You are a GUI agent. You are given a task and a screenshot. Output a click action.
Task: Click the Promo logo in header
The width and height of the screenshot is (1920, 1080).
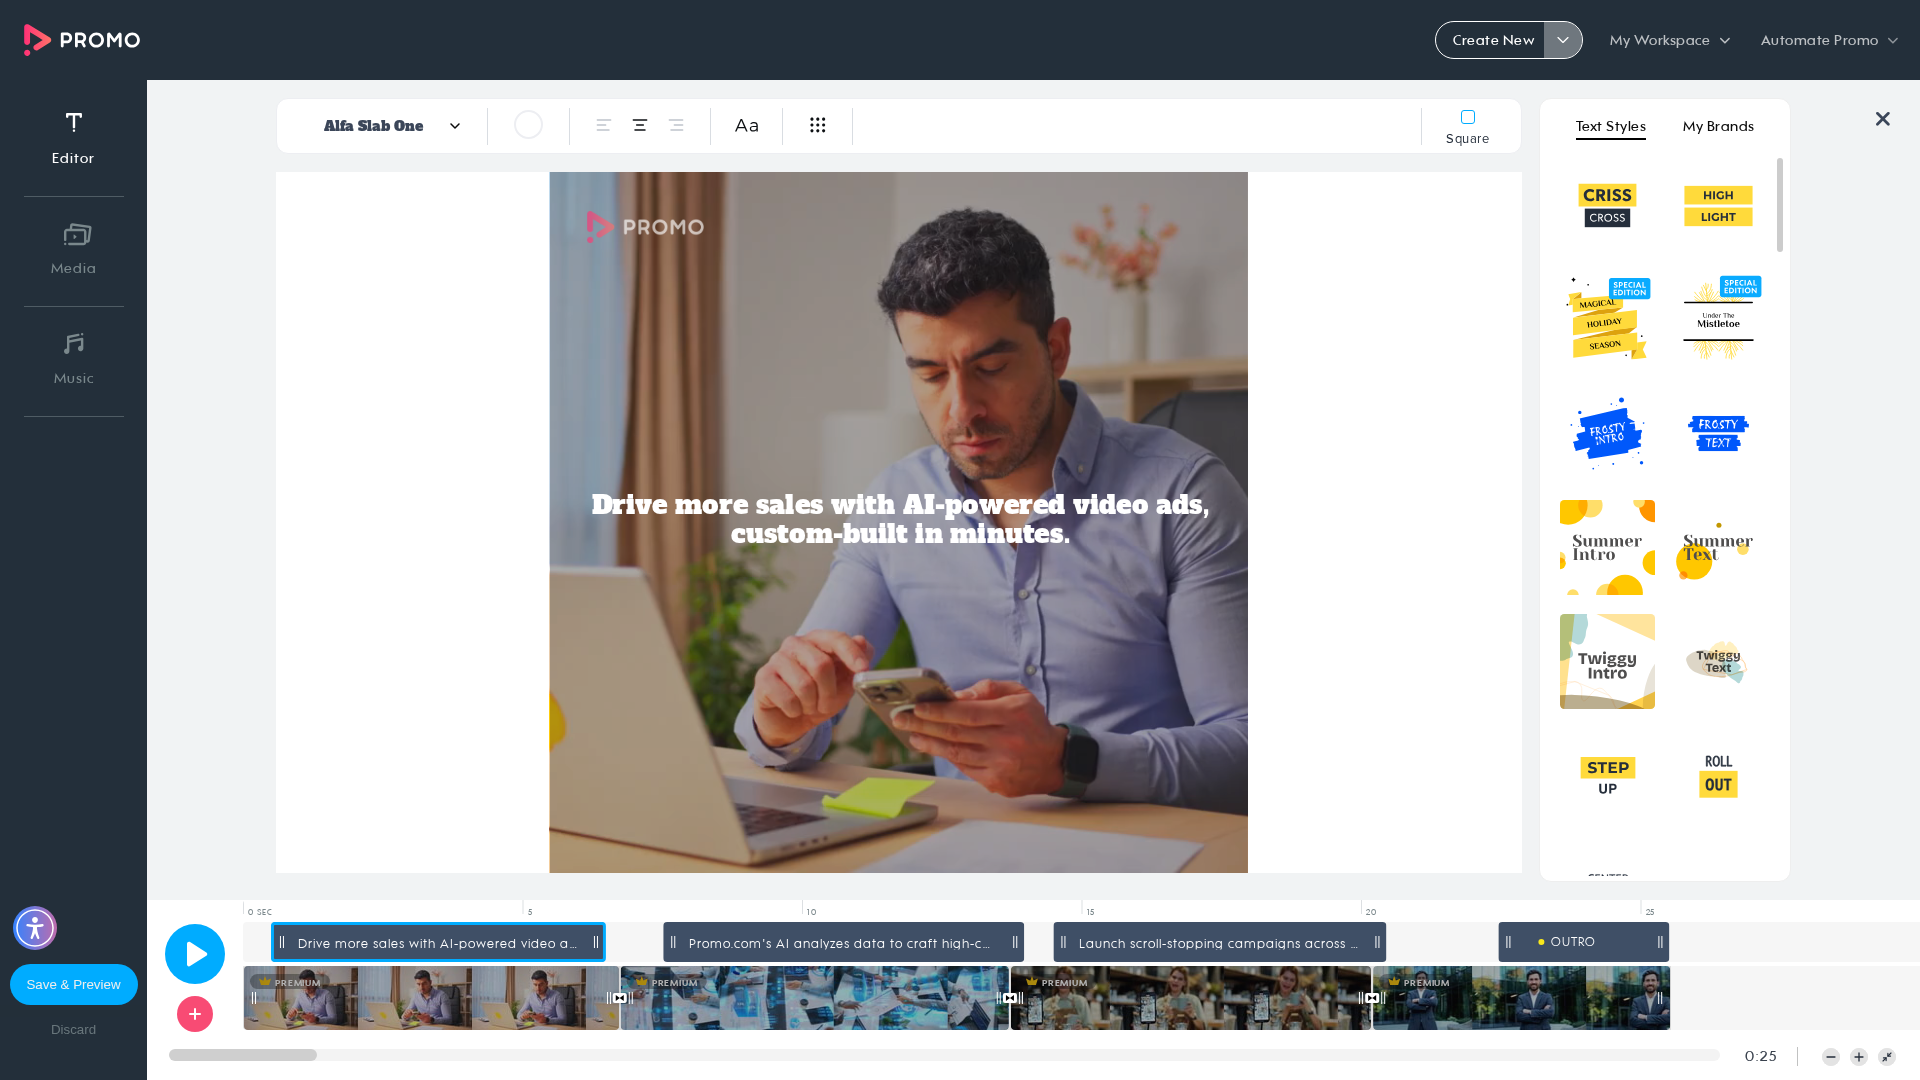(82, 40)
